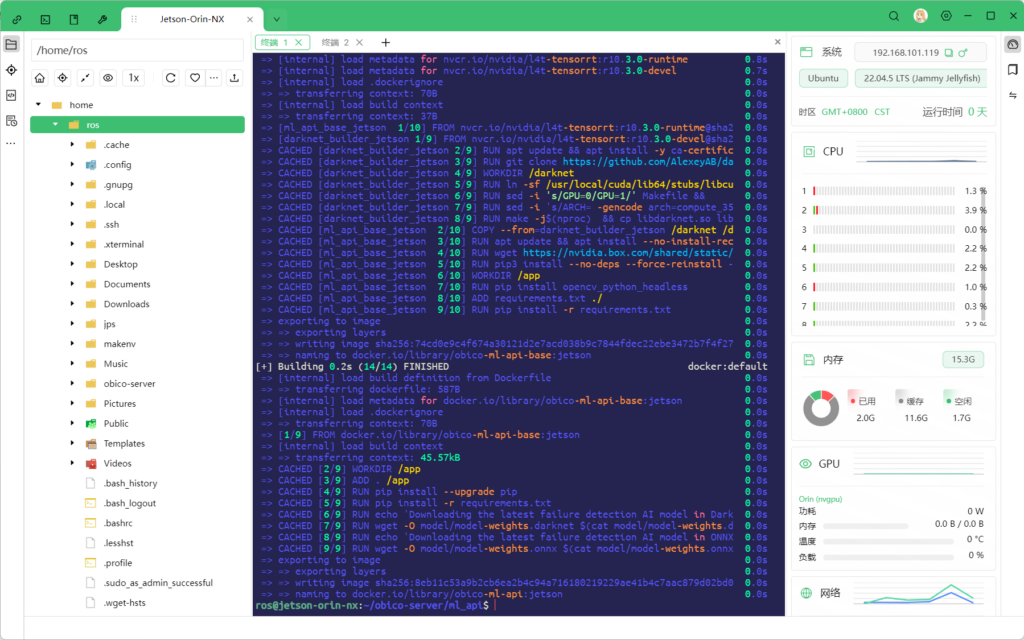
Task: Toggle the collapse arrows icon in file toolbar
Action: 85,78
